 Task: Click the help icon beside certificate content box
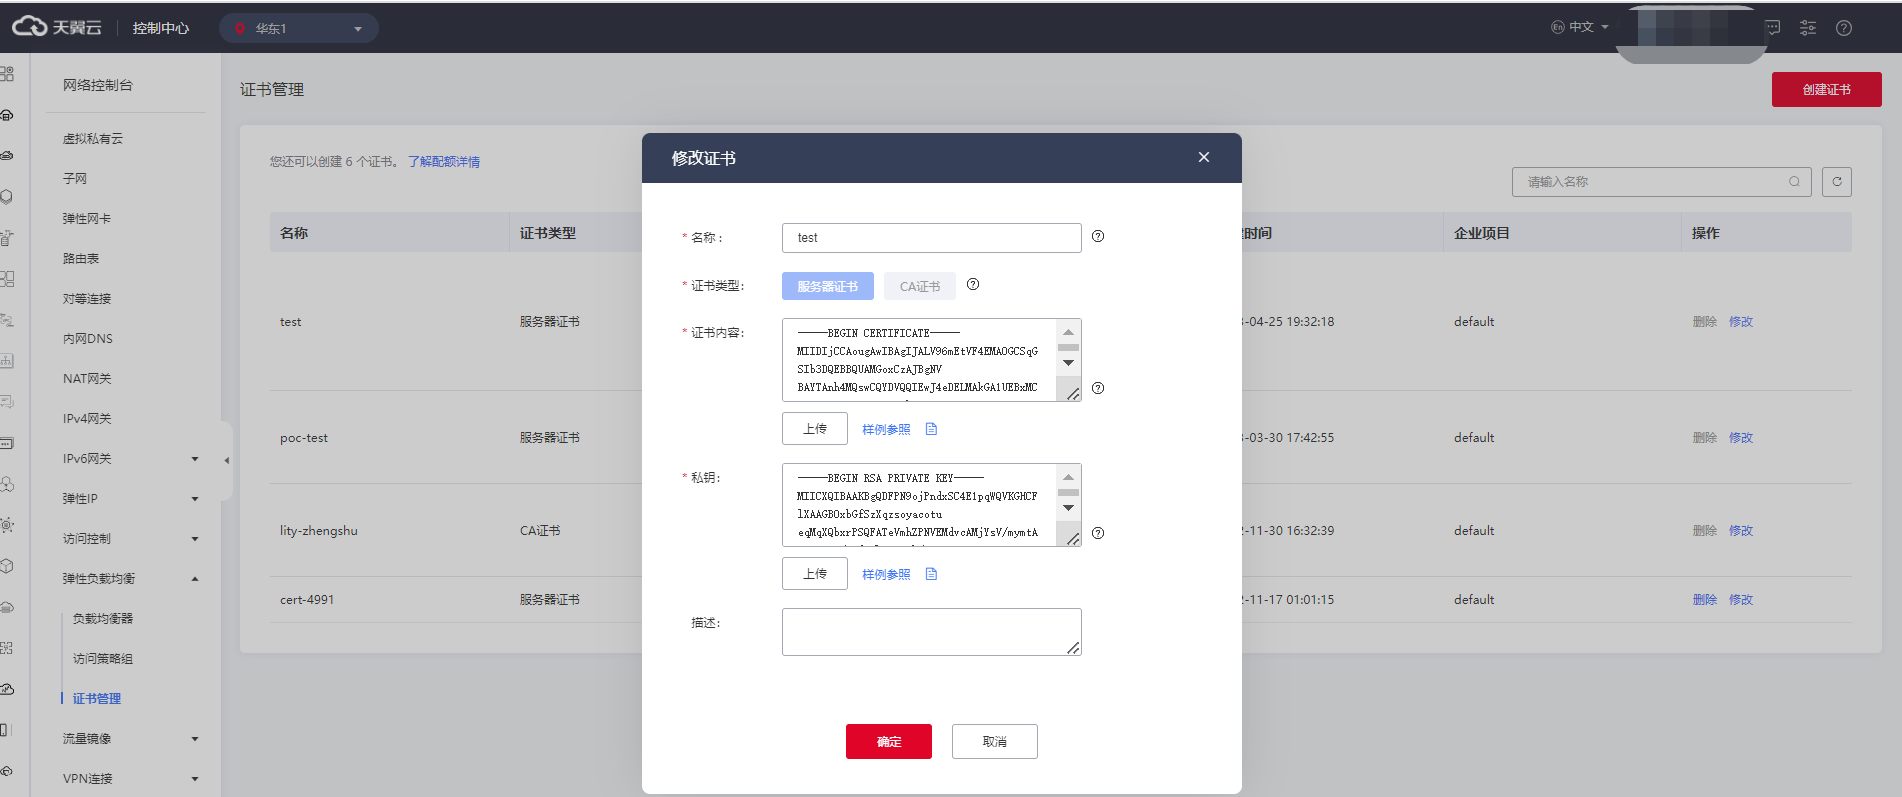tap(1098, 388)
